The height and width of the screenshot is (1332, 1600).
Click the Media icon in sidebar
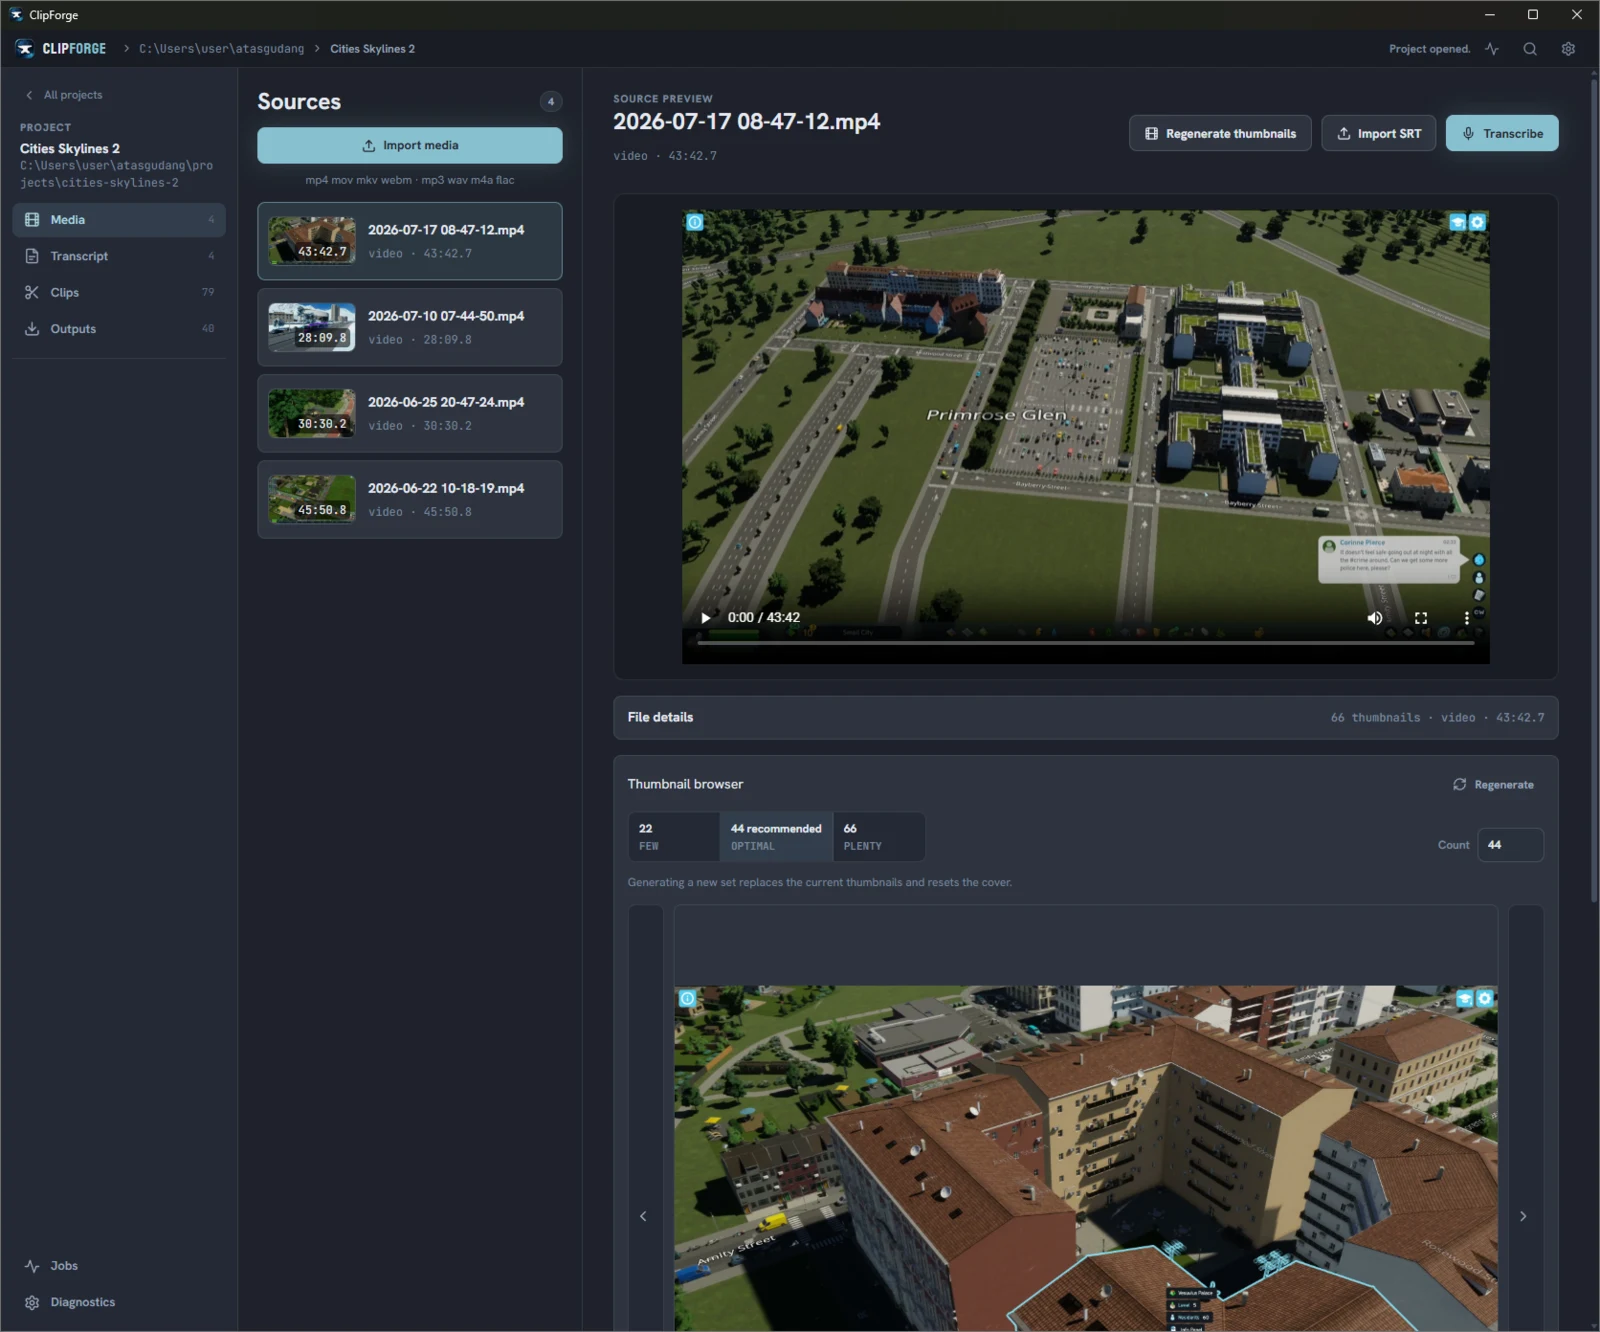32,220
